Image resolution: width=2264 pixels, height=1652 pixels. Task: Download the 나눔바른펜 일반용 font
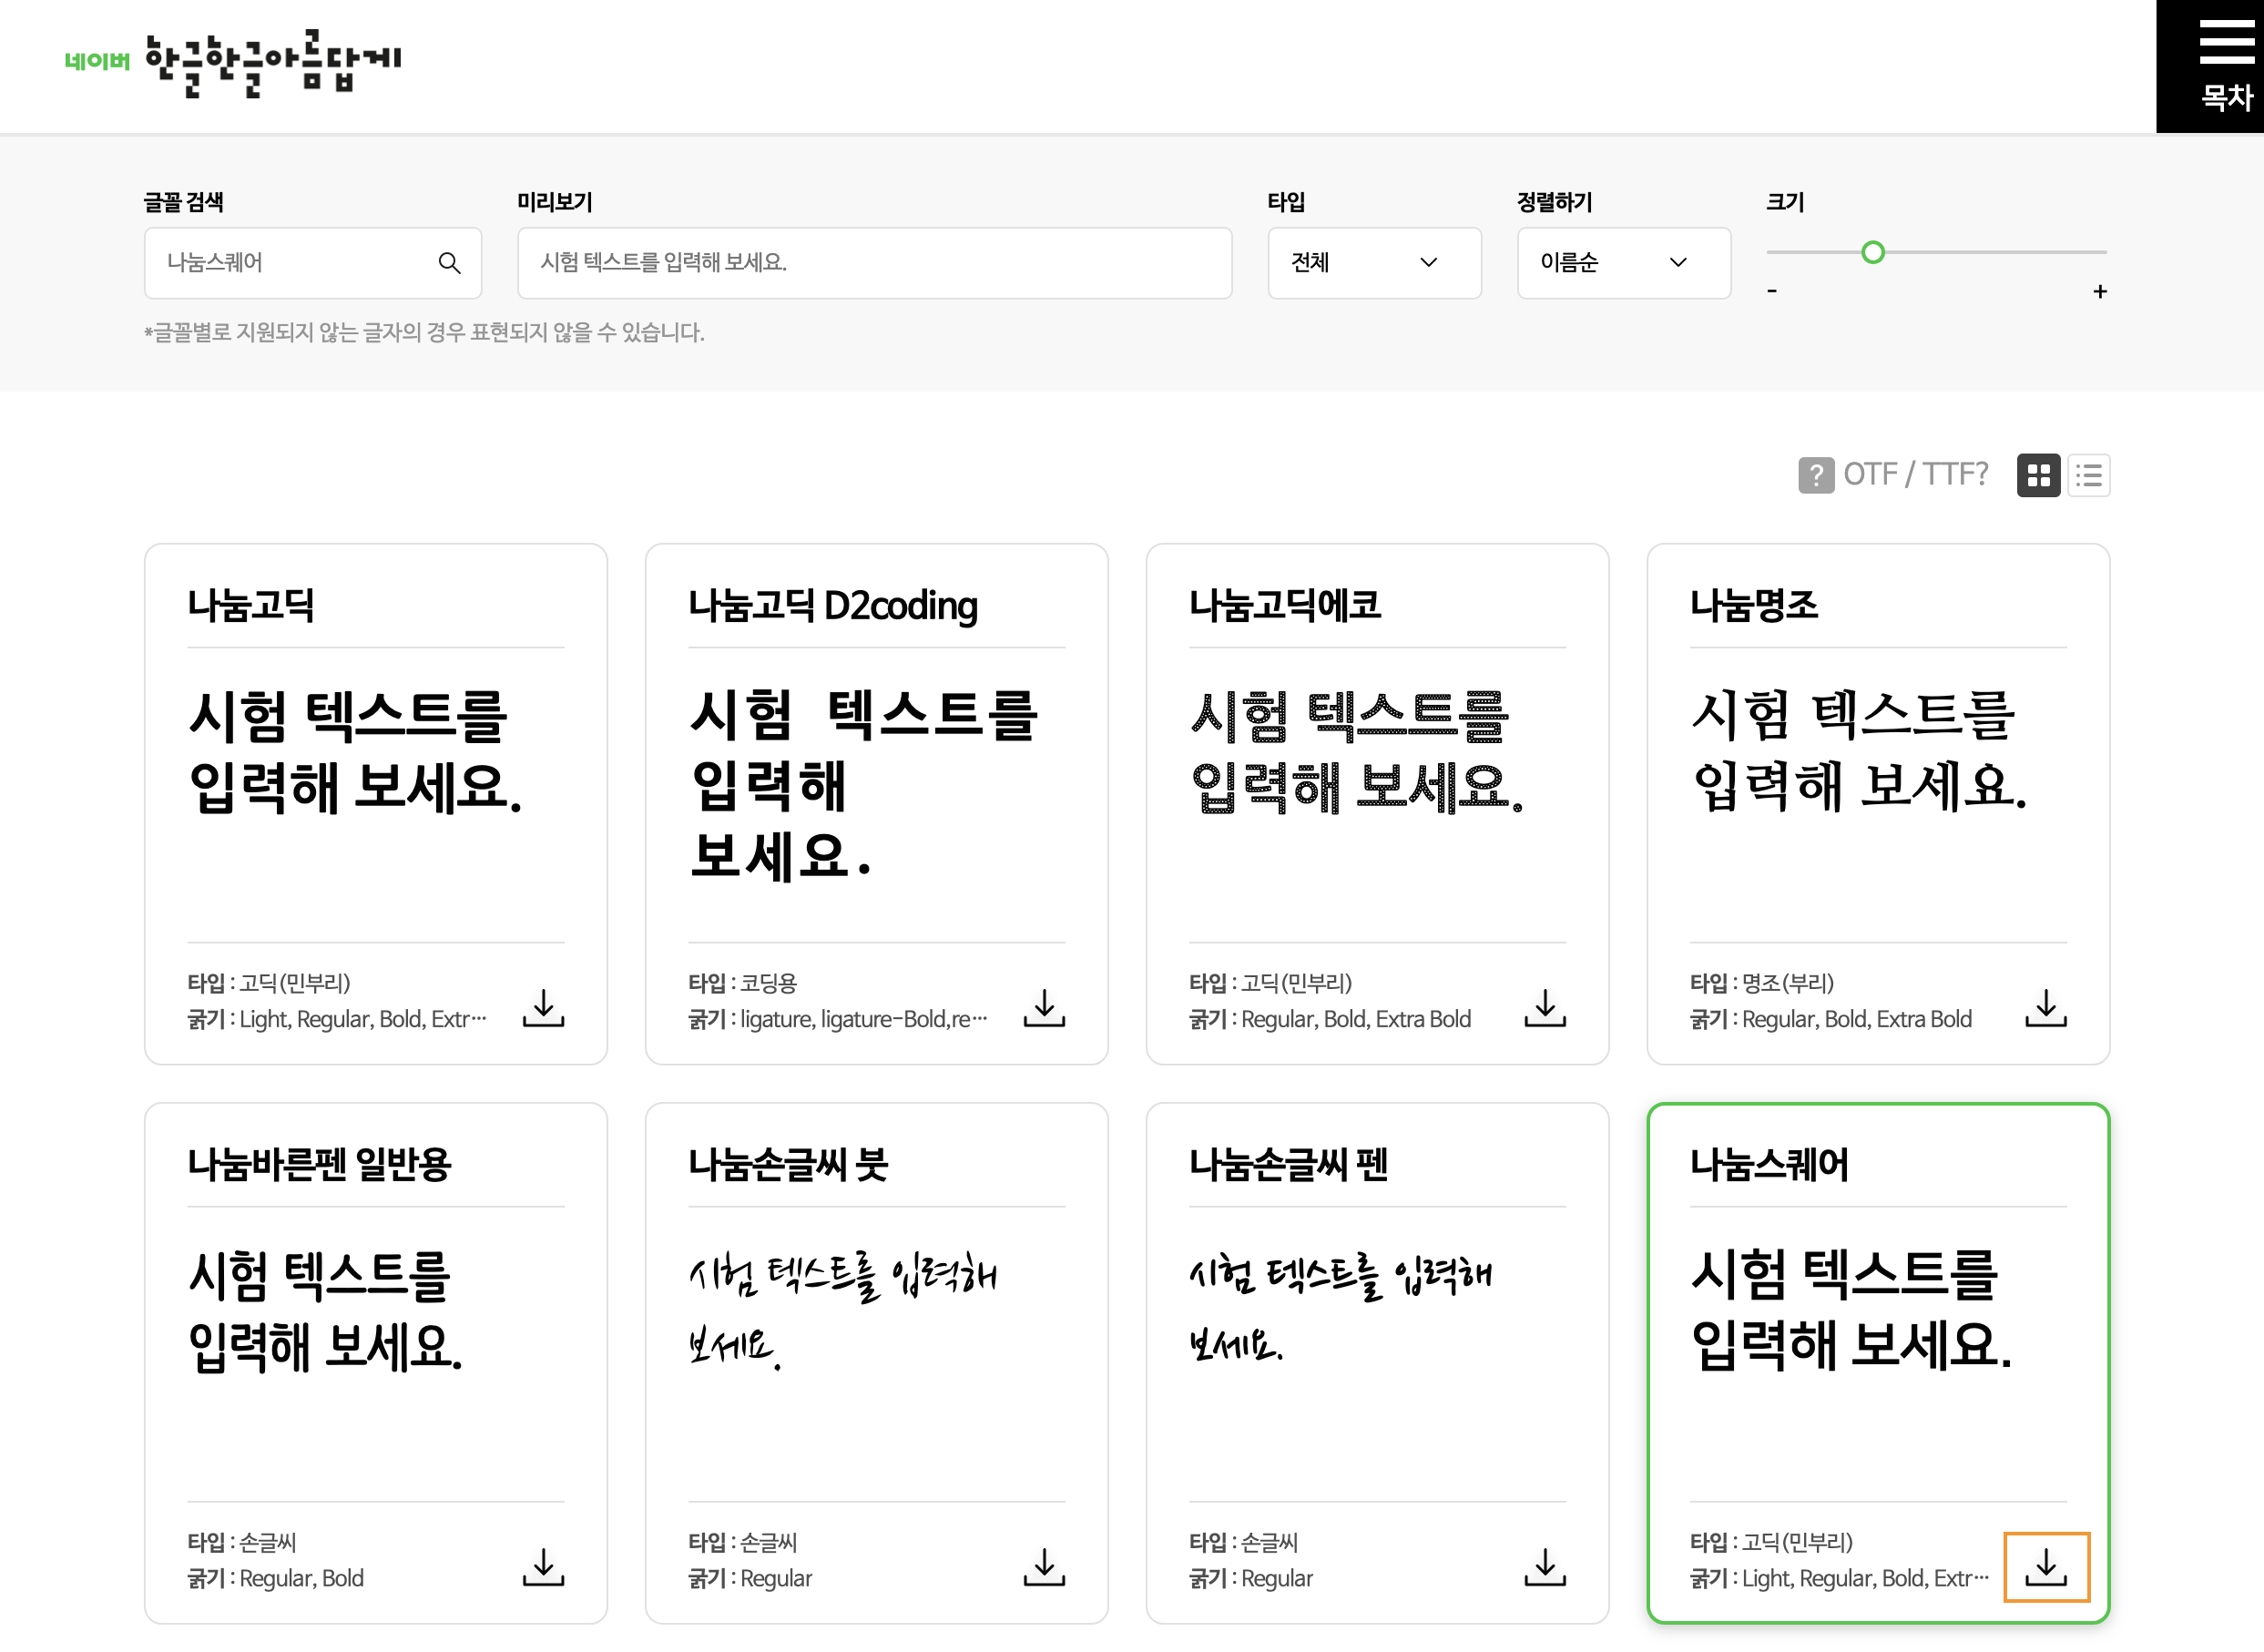543,1566
